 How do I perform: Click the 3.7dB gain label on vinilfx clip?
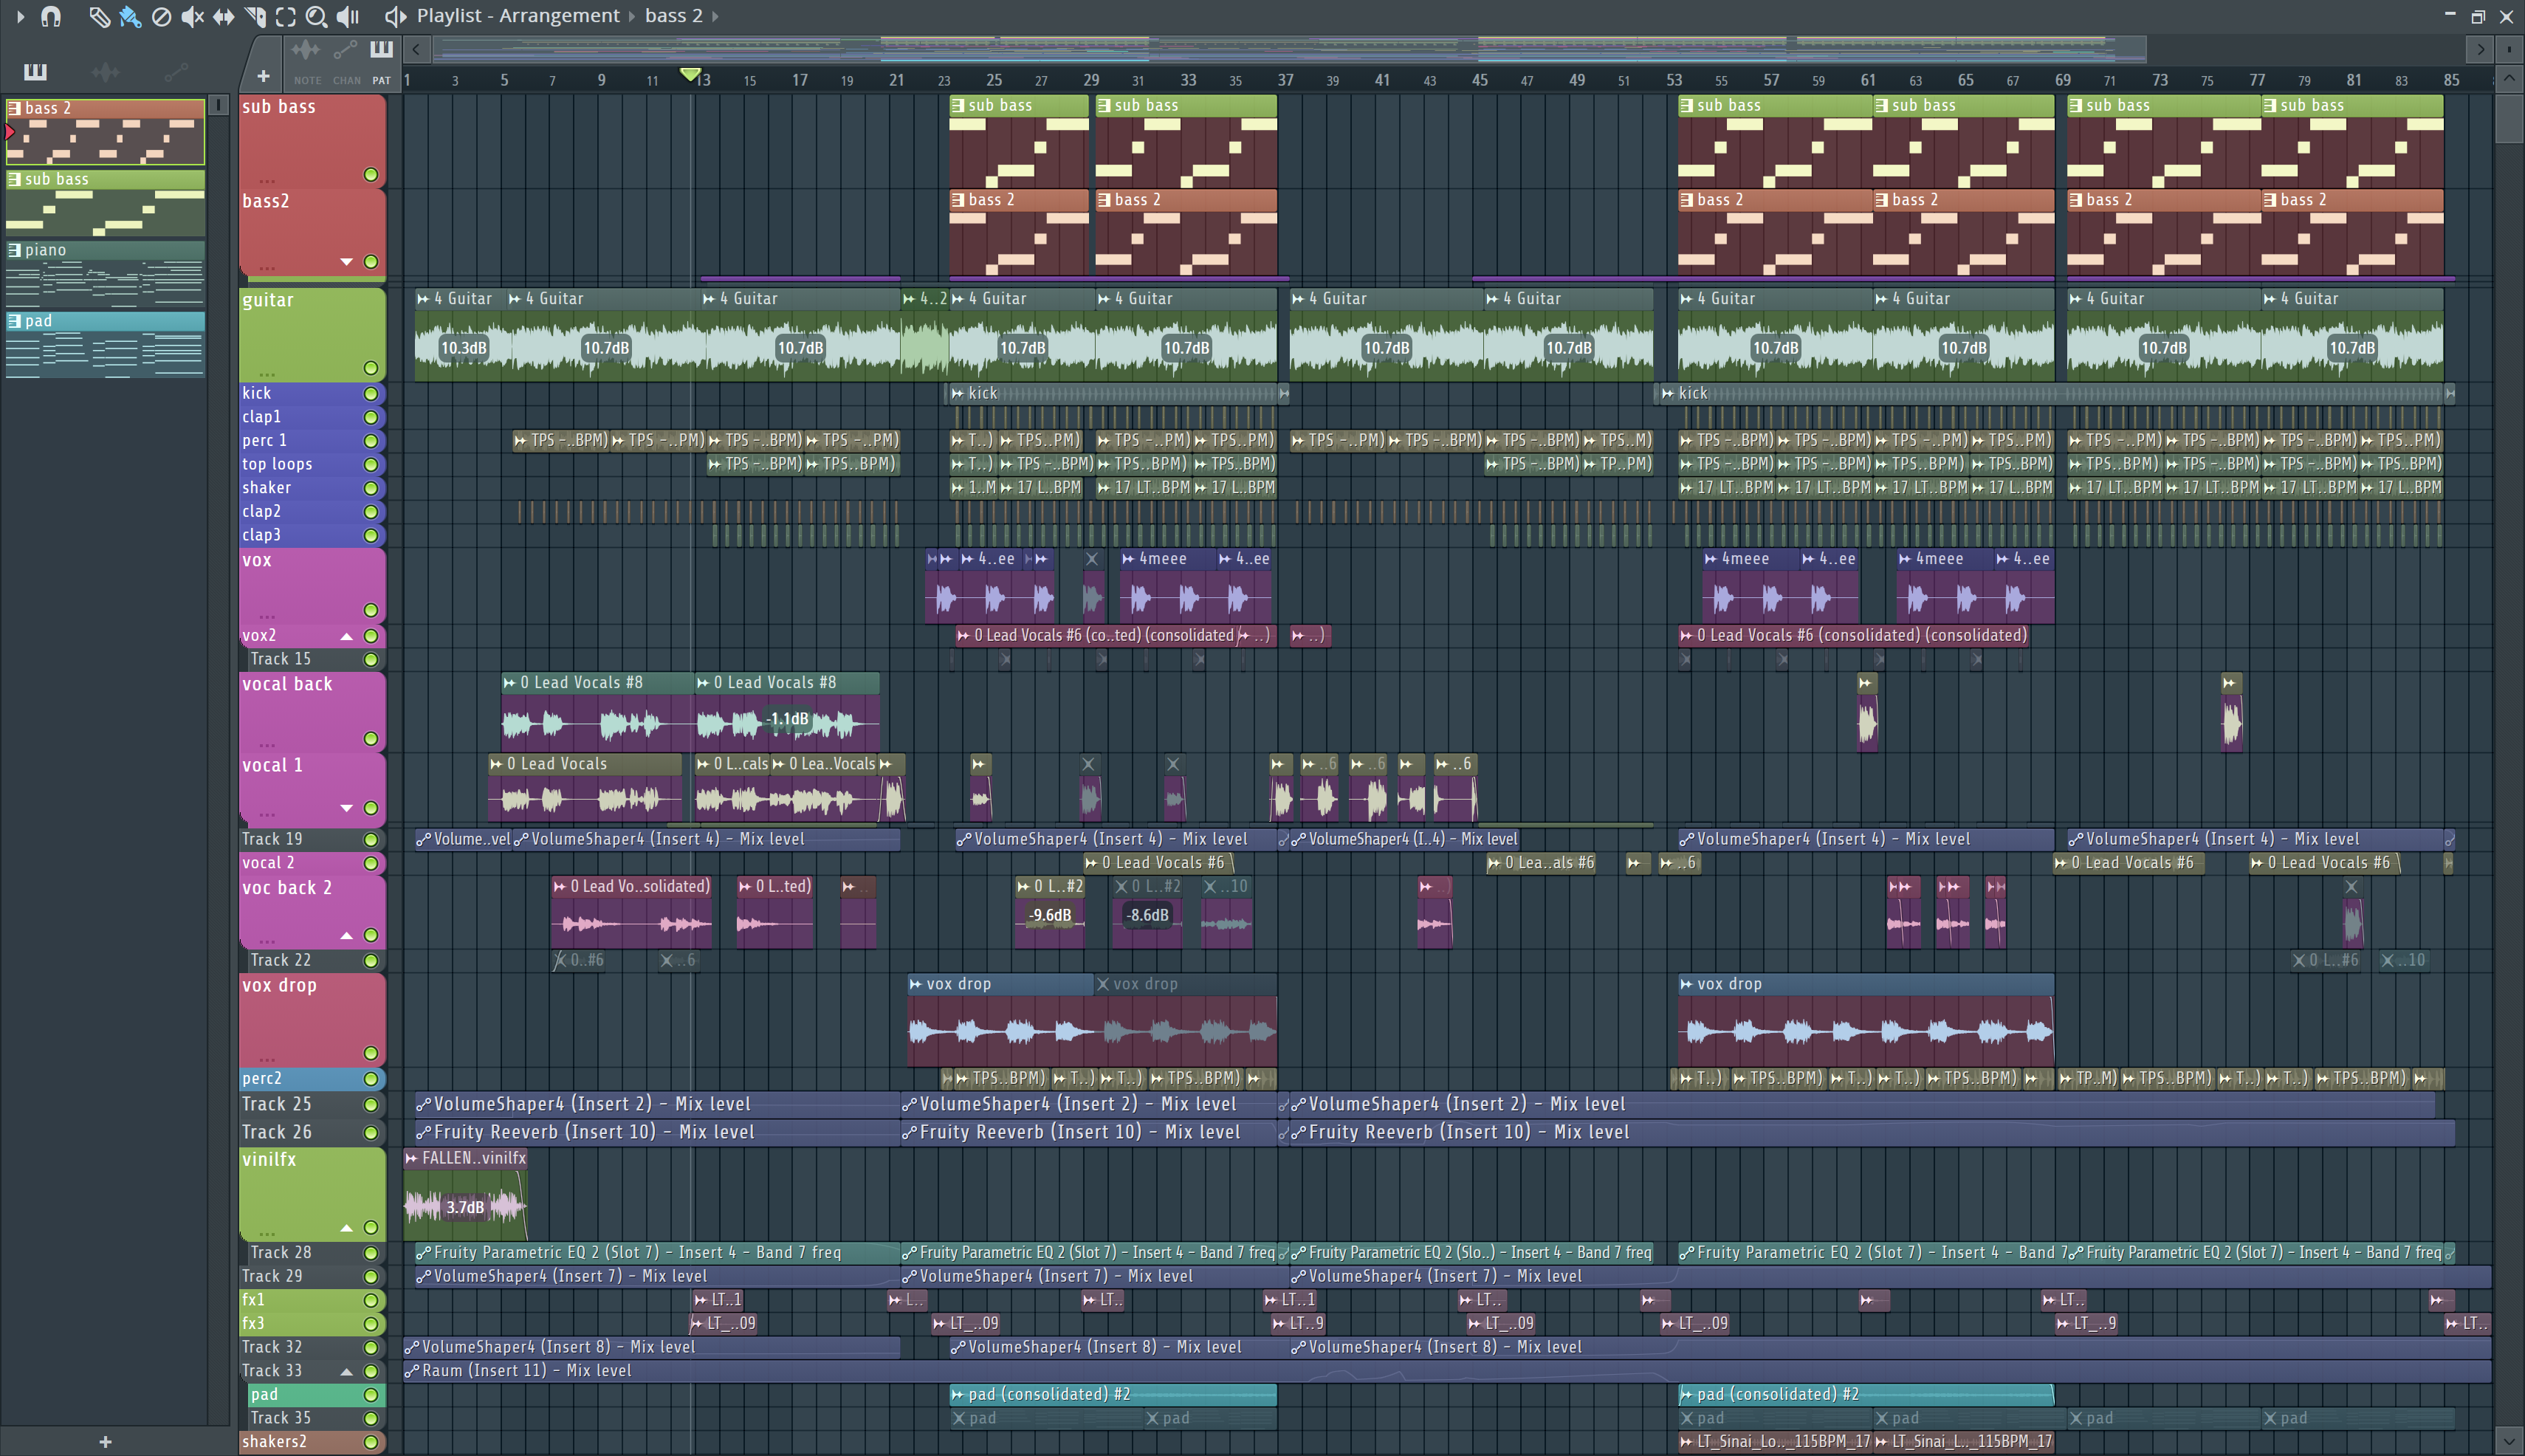pos(465,1207)
